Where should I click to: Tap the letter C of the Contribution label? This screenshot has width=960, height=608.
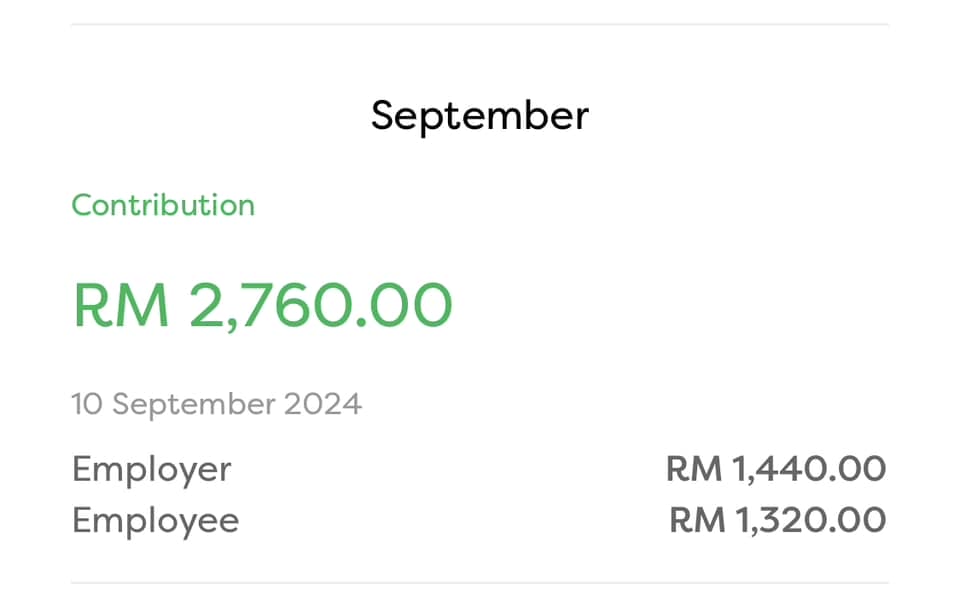(84, 205)
